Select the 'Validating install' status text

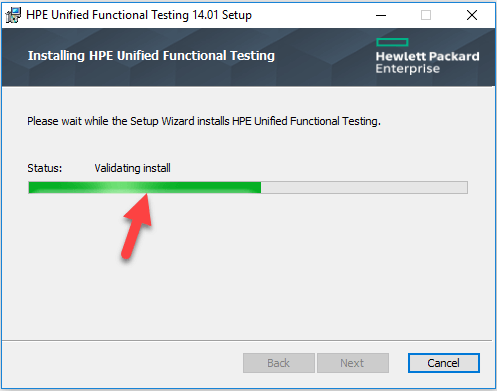click(x=132, y=168)
